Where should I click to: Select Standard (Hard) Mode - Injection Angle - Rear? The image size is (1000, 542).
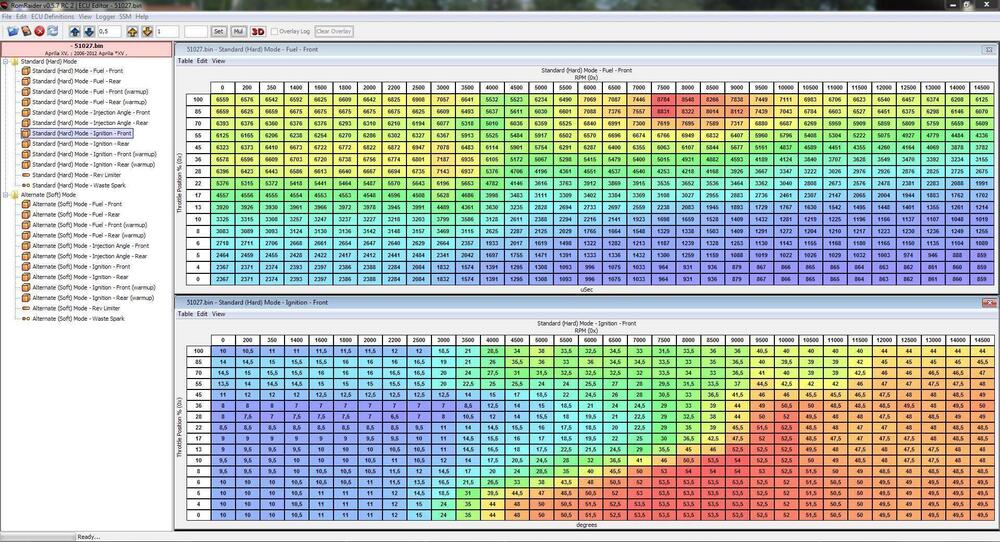pyautogui.click(x=90, y=123)
